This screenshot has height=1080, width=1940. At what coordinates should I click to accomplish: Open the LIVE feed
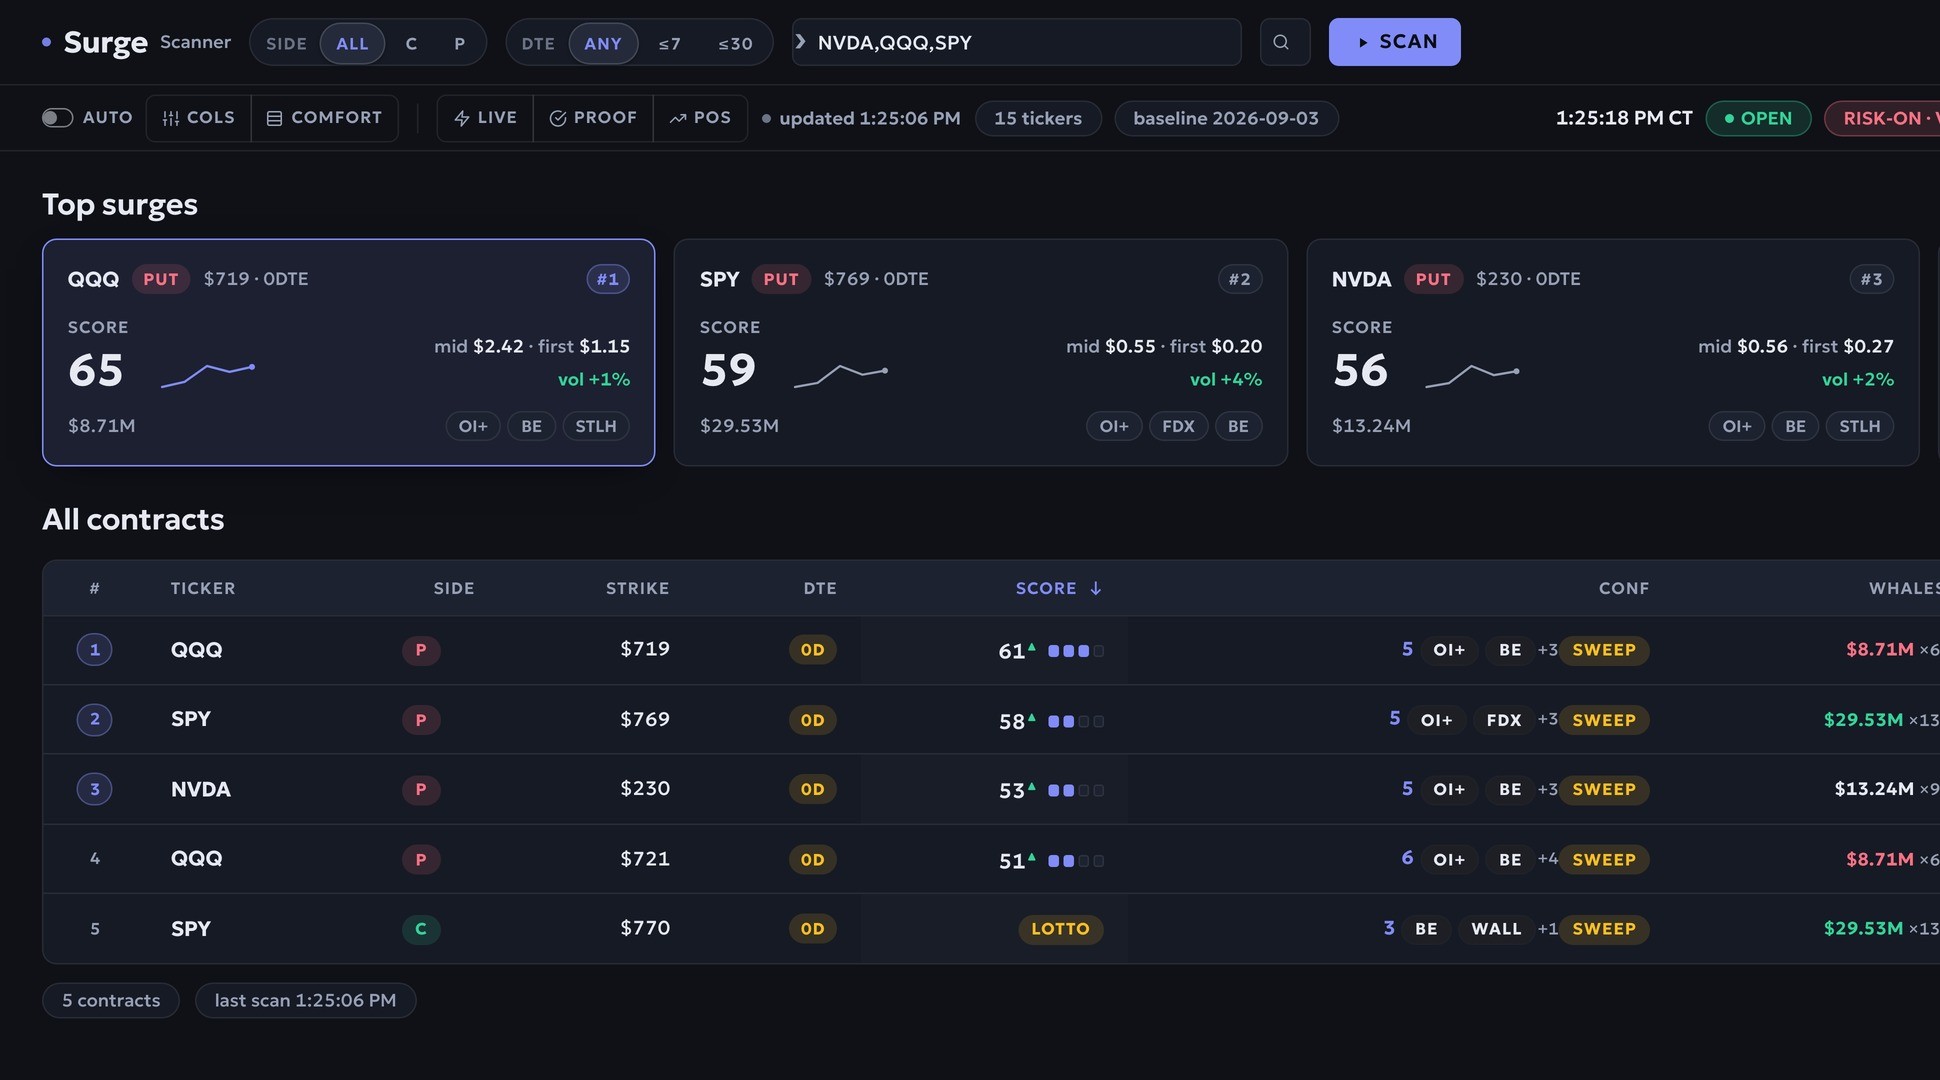[x=485, y=118]
